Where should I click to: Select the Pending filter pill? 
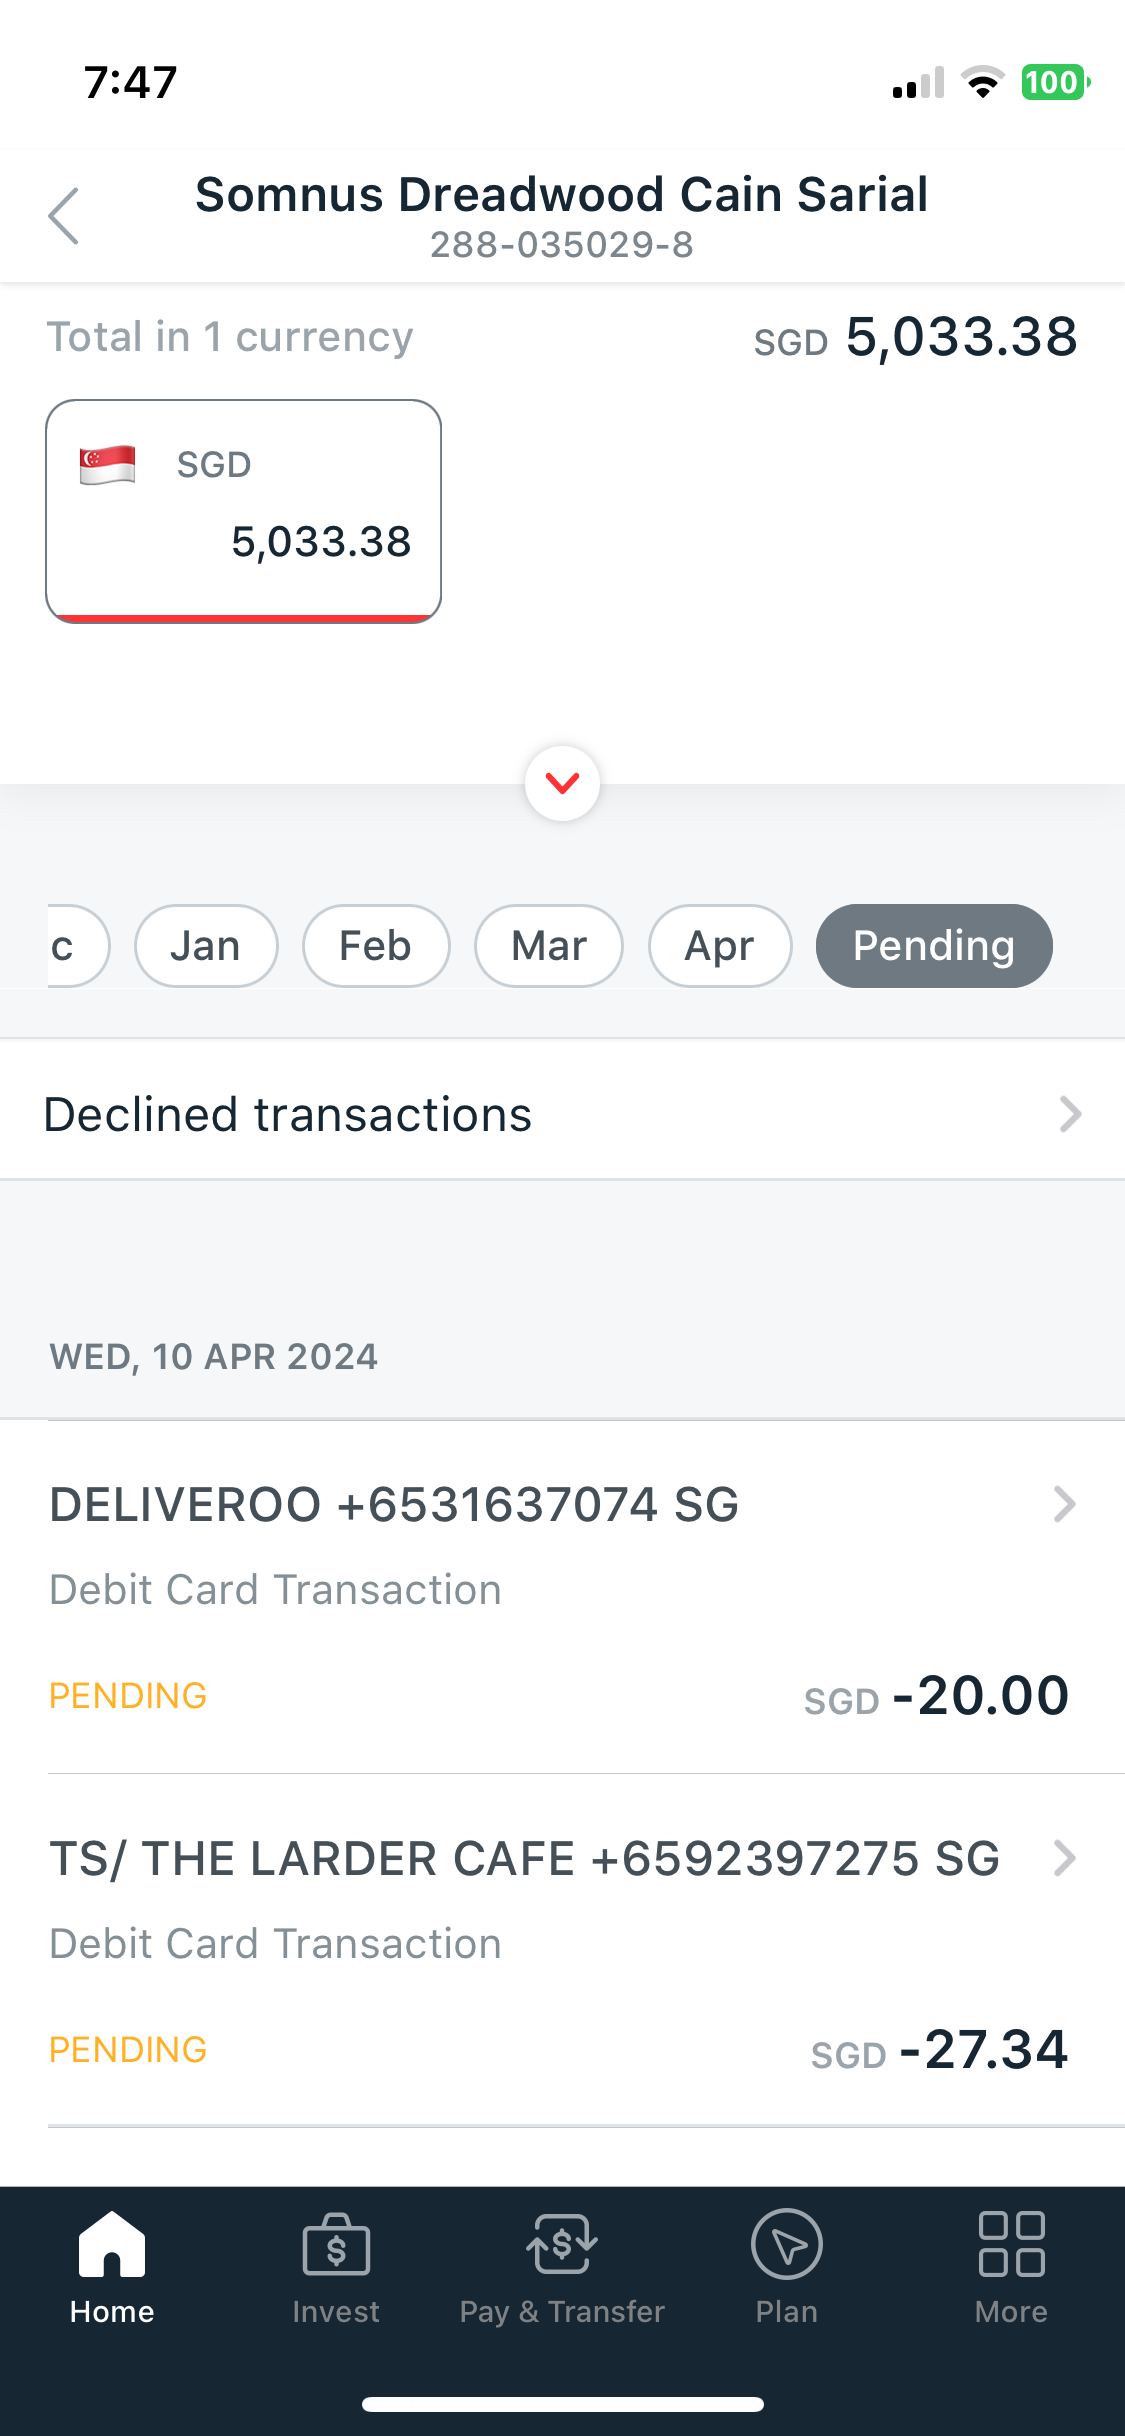point(934,946)
